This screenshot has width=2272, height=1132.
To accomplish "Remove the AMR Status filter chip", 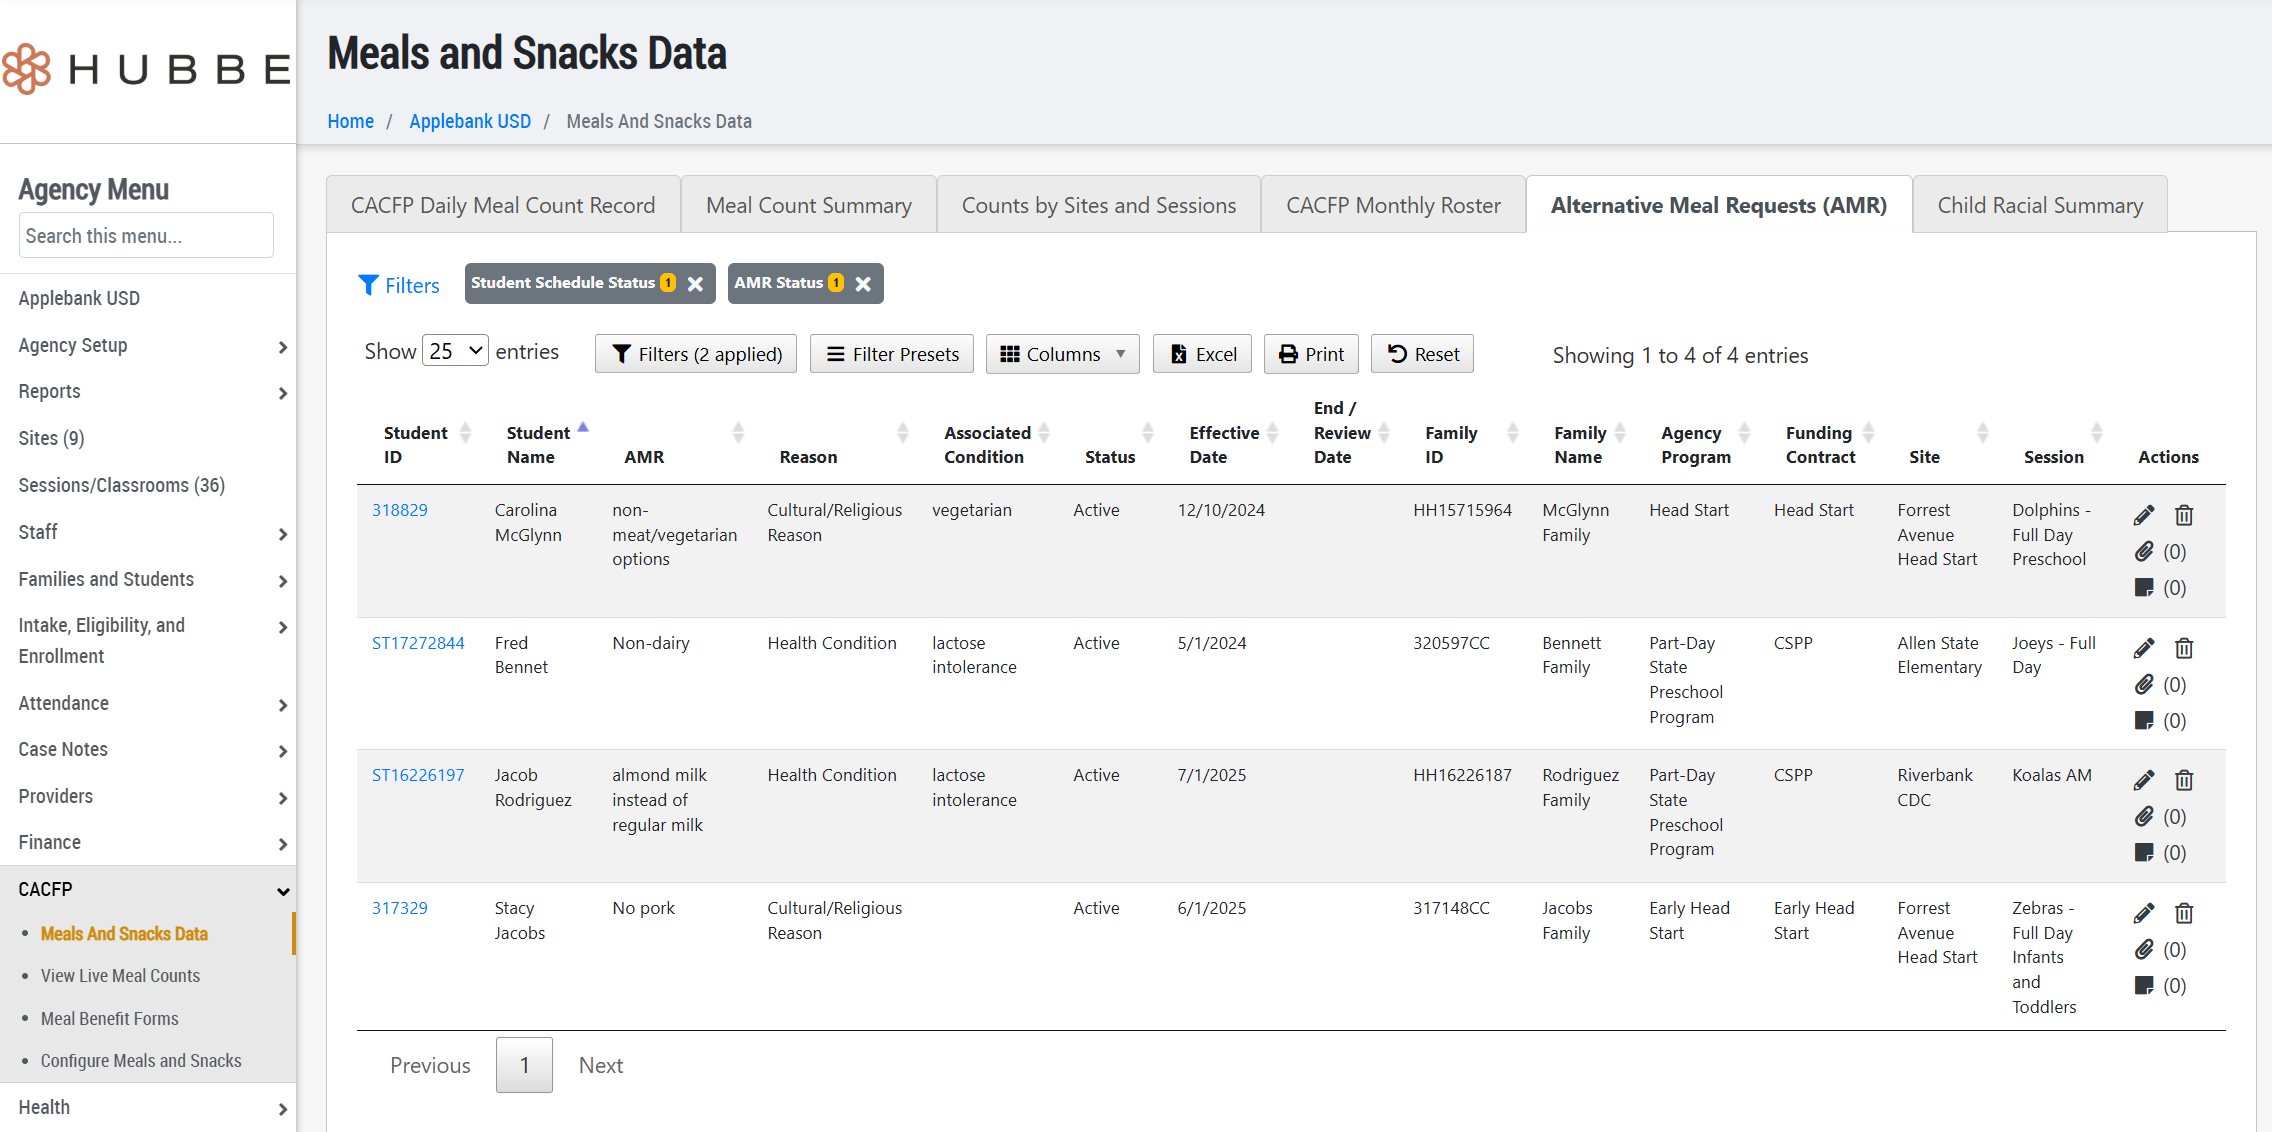I will 863,284.
